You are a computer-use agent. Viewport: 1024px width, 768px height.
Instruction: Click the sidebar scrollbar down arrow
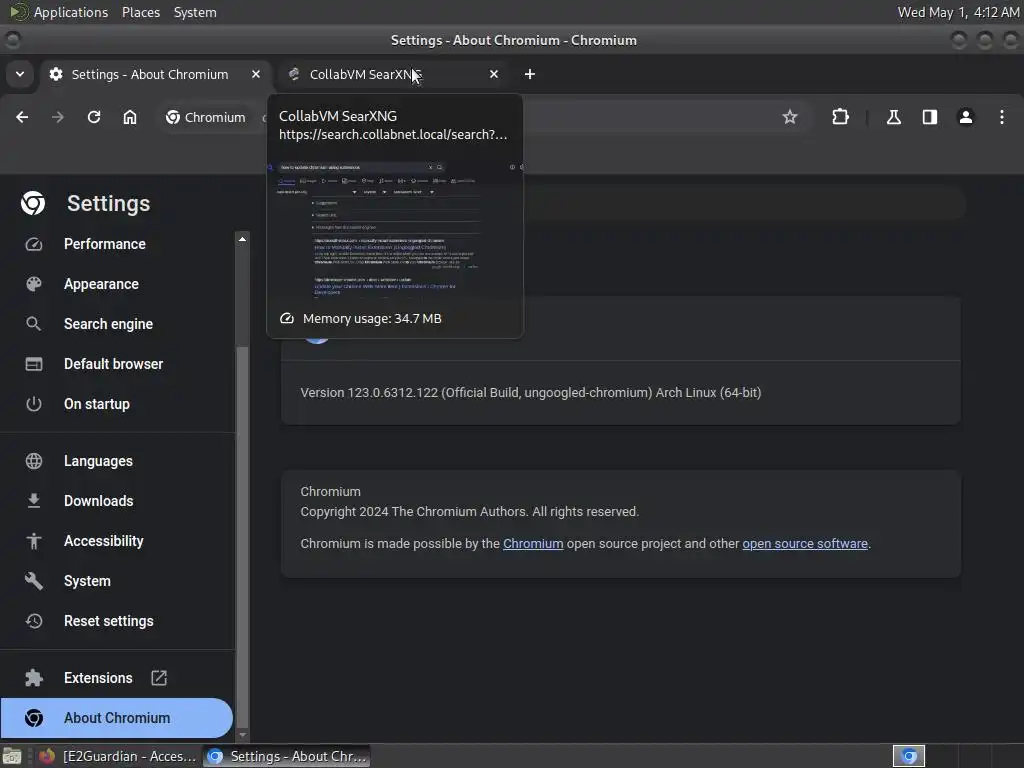click(x=242, y=735)
